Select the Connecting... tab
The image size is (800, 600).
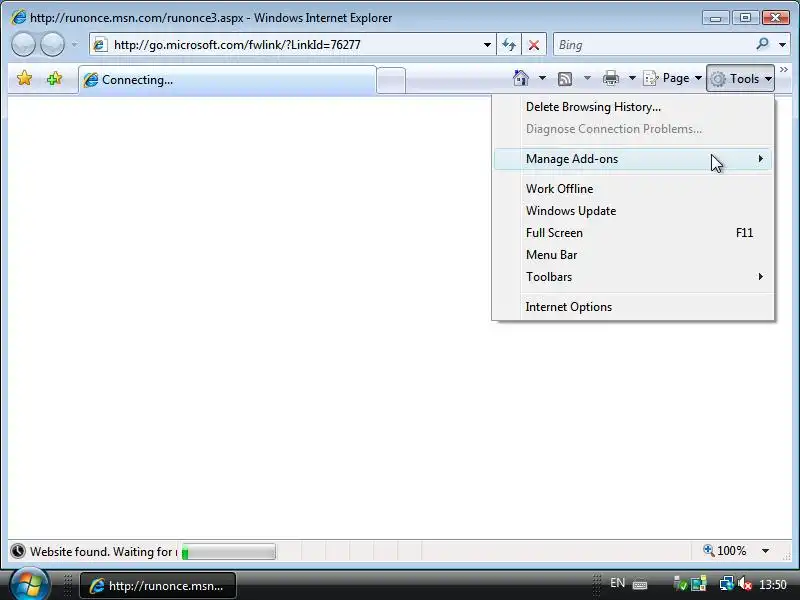pyautogui.click(x=227, y=80)
